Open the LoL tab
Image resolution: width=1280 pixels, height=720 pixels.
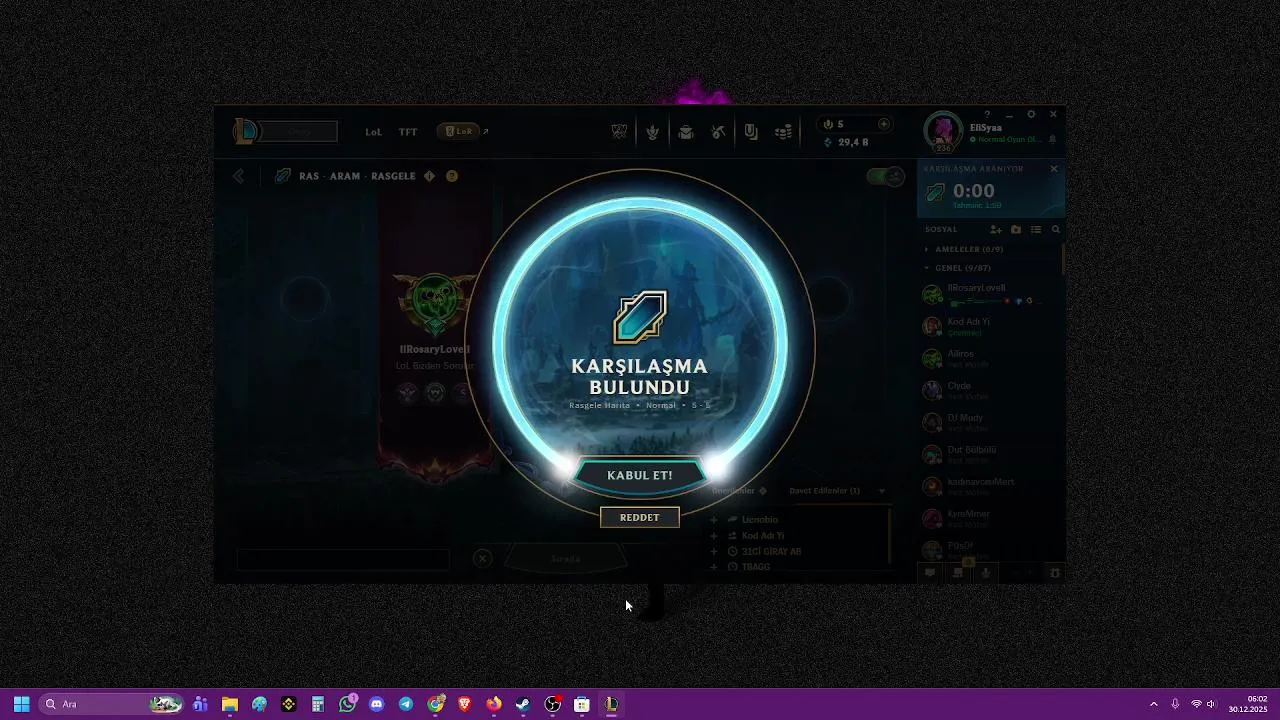coord(373,132)
